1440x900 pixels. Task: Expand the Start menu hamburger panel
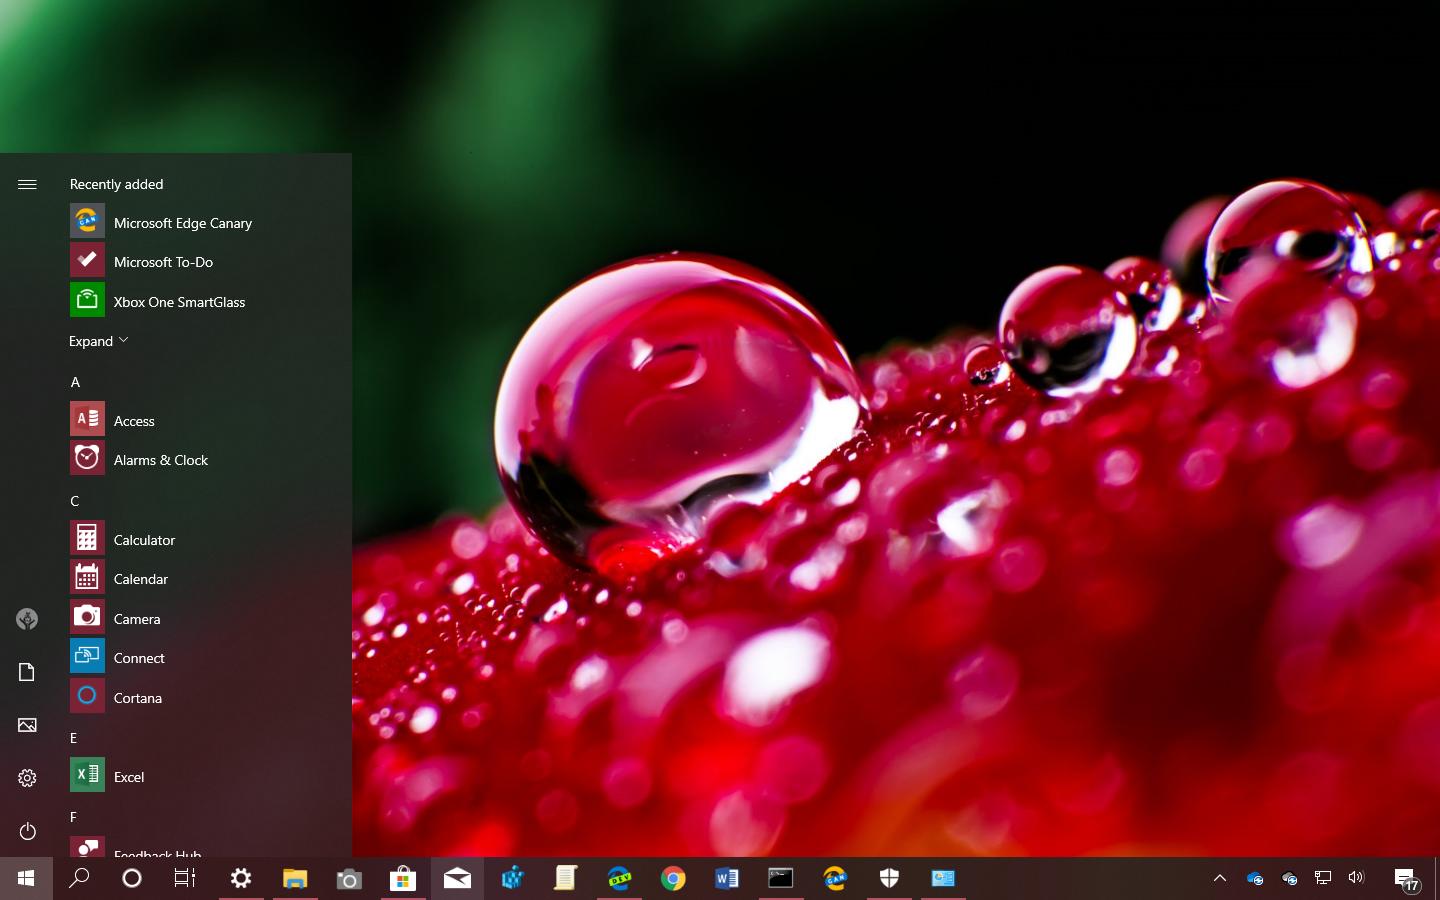pos(27,184)
